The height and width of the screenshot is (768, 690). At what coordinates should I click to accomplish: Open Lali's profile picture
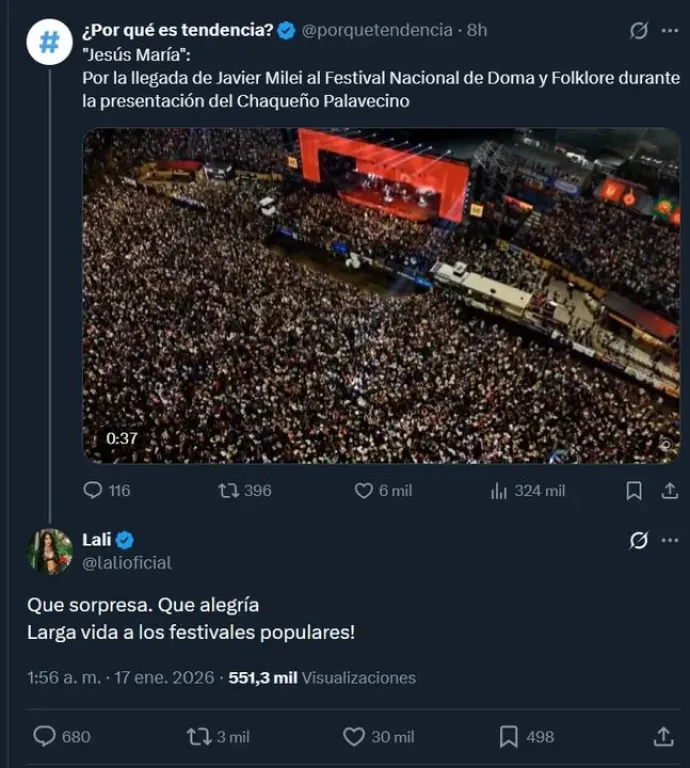pos(49,551)
